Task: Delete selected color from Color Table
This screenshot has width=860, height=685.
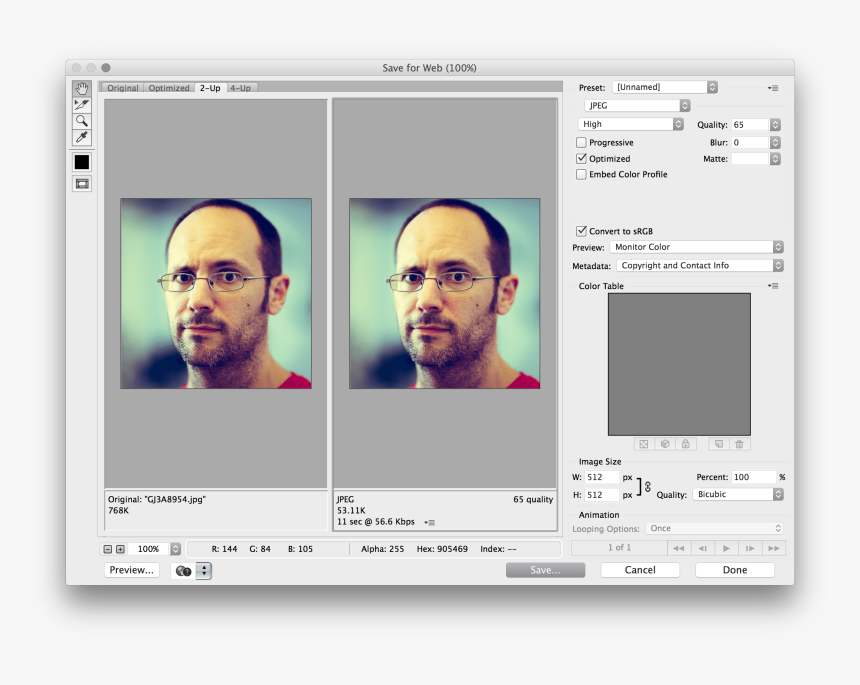Action: coord(740,444)
